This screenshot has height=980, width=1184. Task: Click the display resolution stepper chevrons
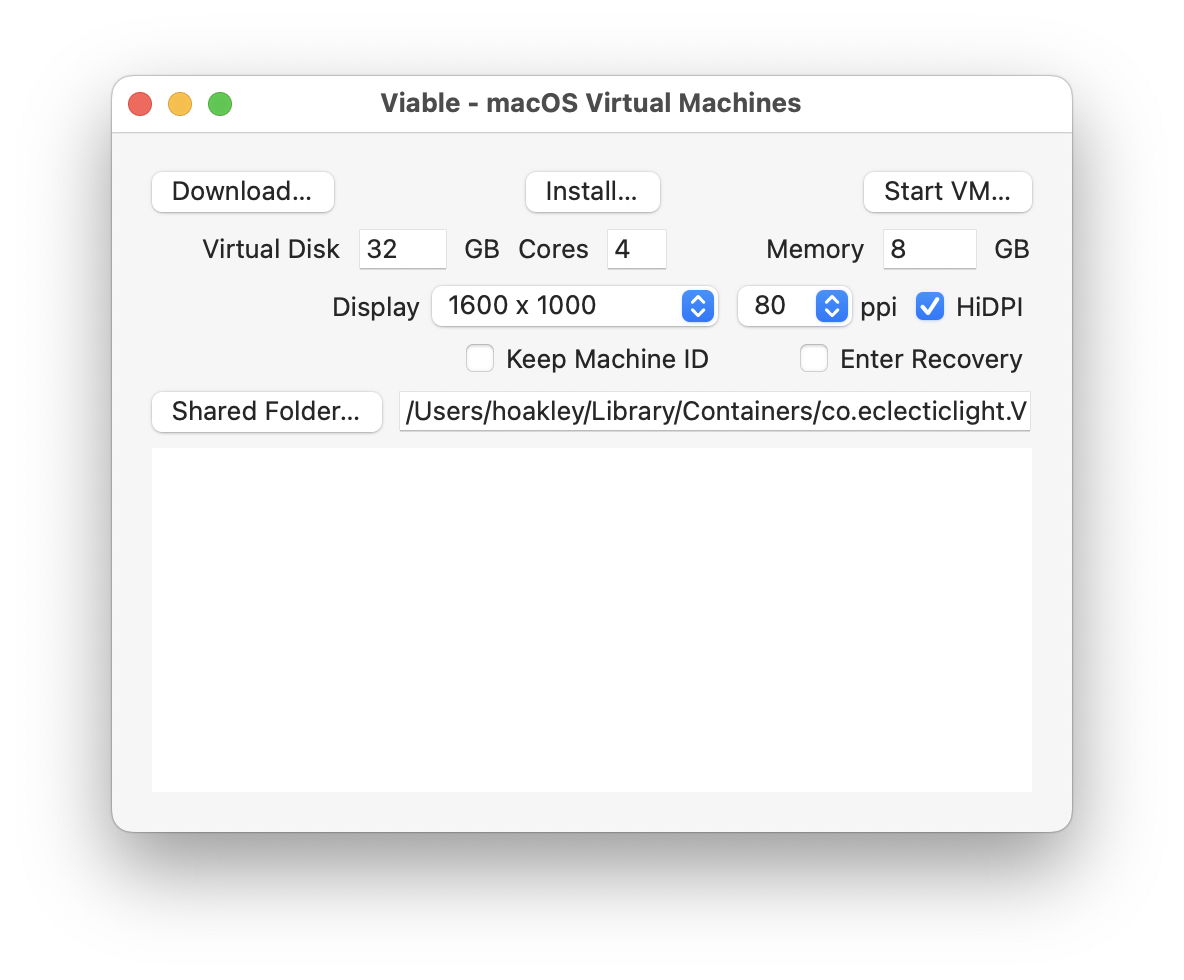tap(697, 306)
